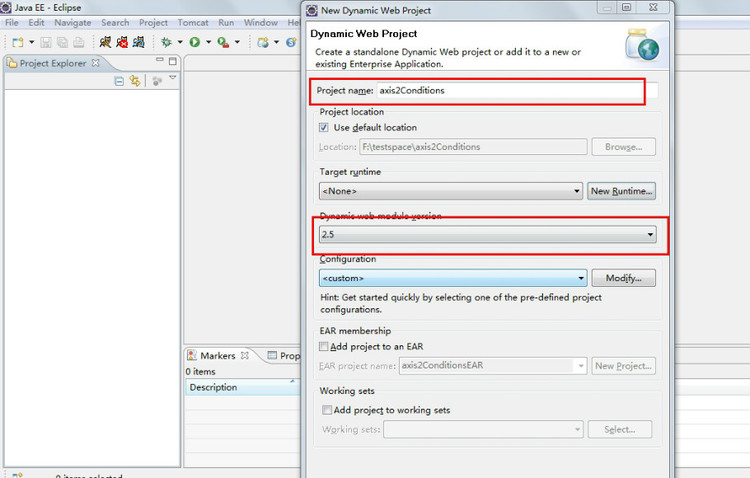The width and height of the screenshot is (750, 478).
Task: Open the Window menu
Action: (261, 22)
